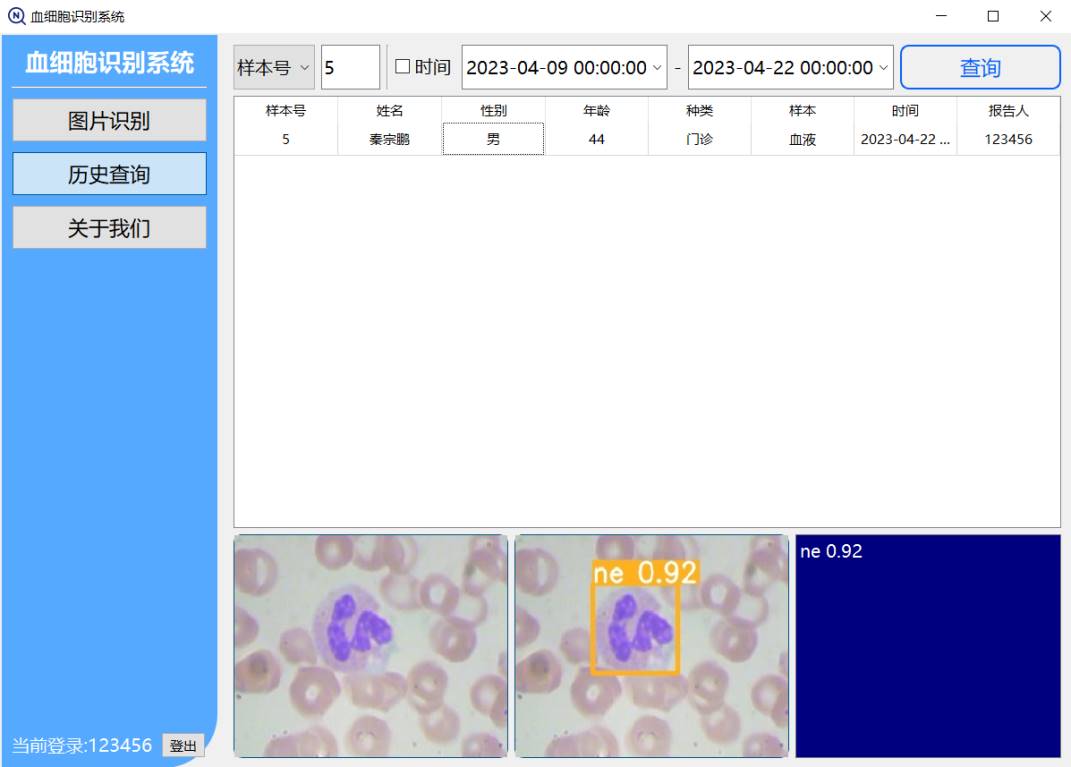Viewport: 1071px width, 767px height.
Task: Expand the 样本号 search type dropdown
Action: pos(274,67)
